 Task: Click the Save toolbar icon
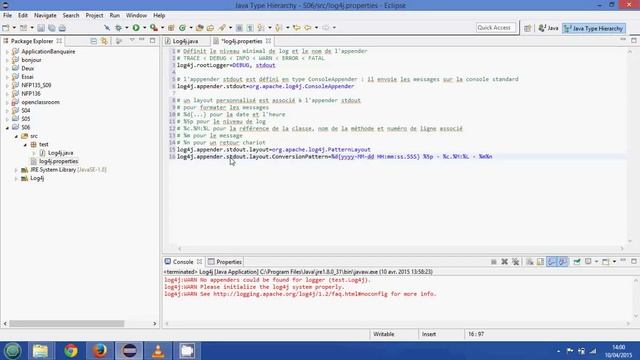click(x=41, y=28)
